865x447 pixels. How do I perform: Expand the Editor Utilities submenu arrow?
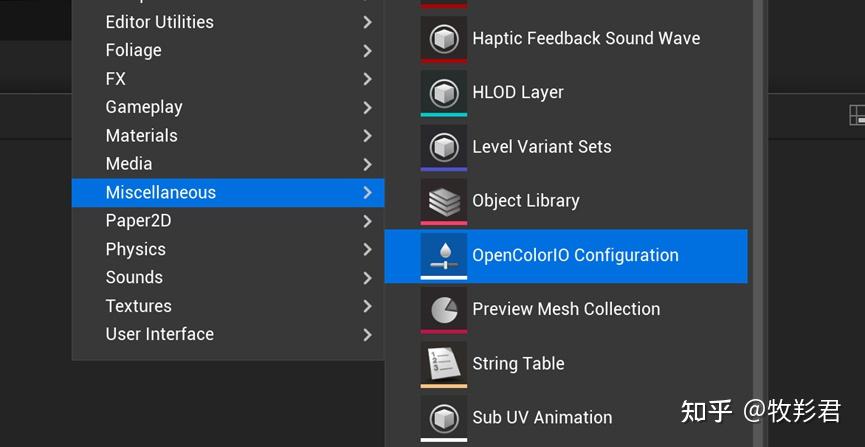(367, 22)
